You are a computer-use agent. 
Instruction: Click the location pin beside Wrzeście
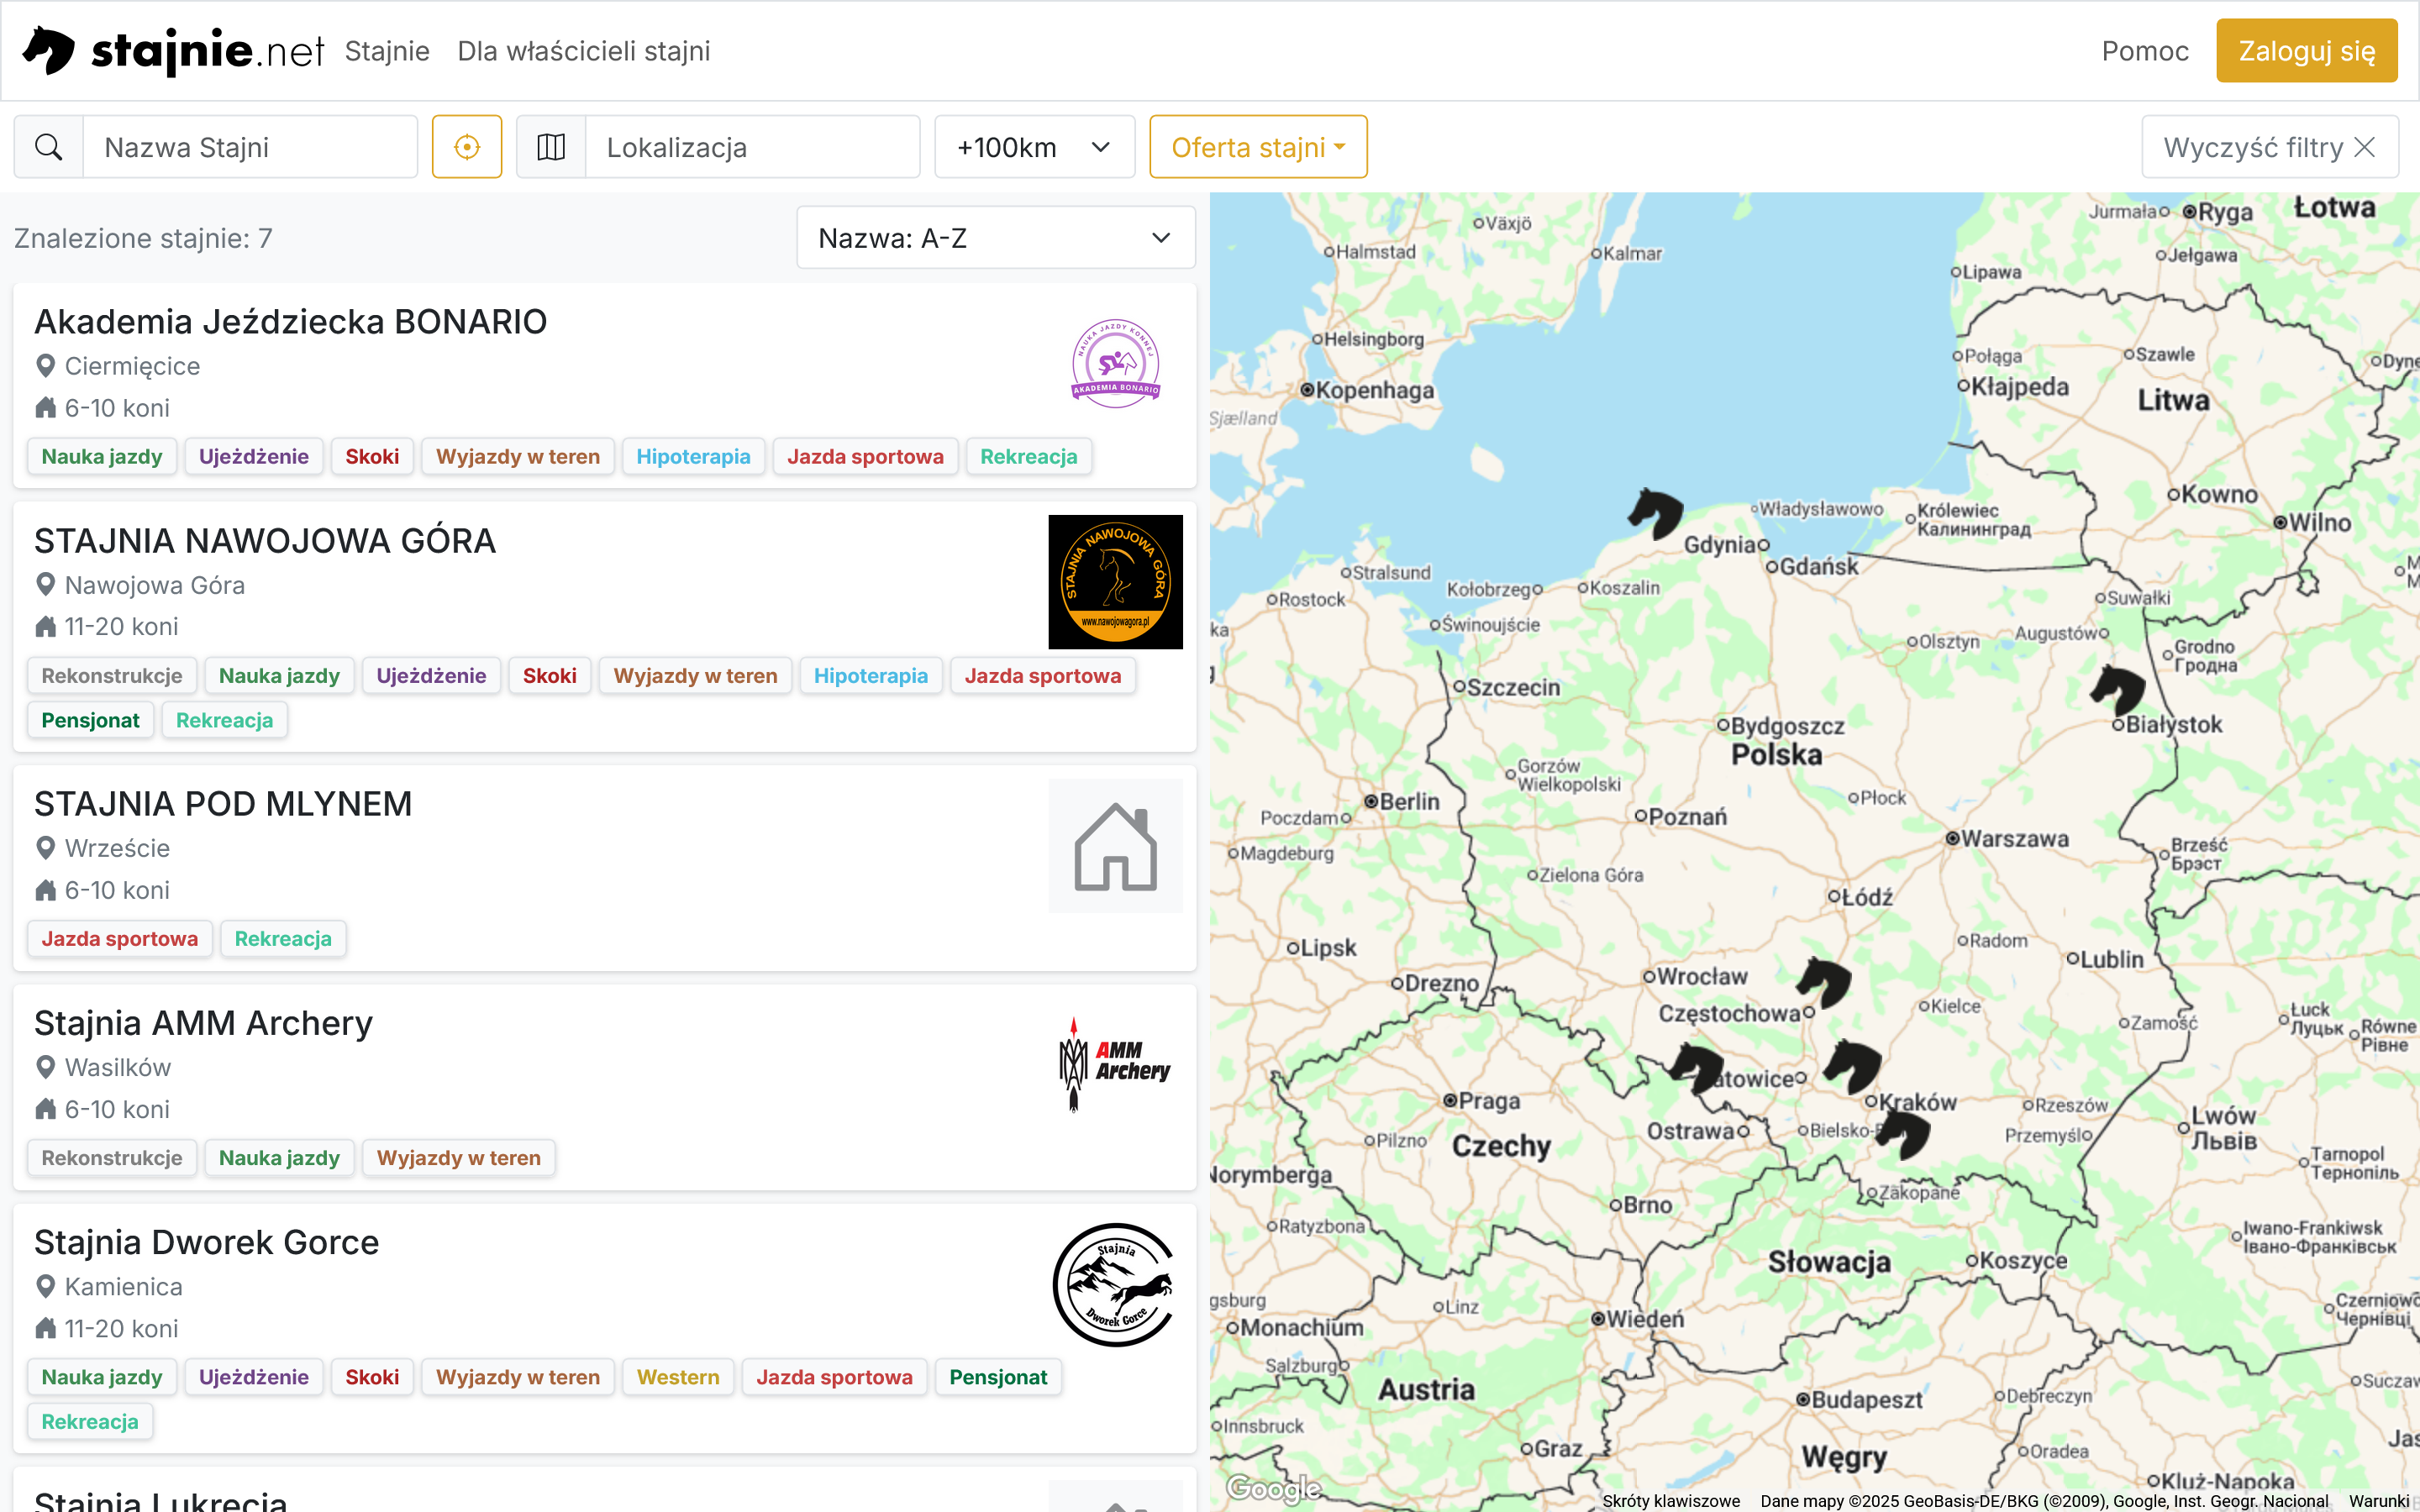point(45,848)
